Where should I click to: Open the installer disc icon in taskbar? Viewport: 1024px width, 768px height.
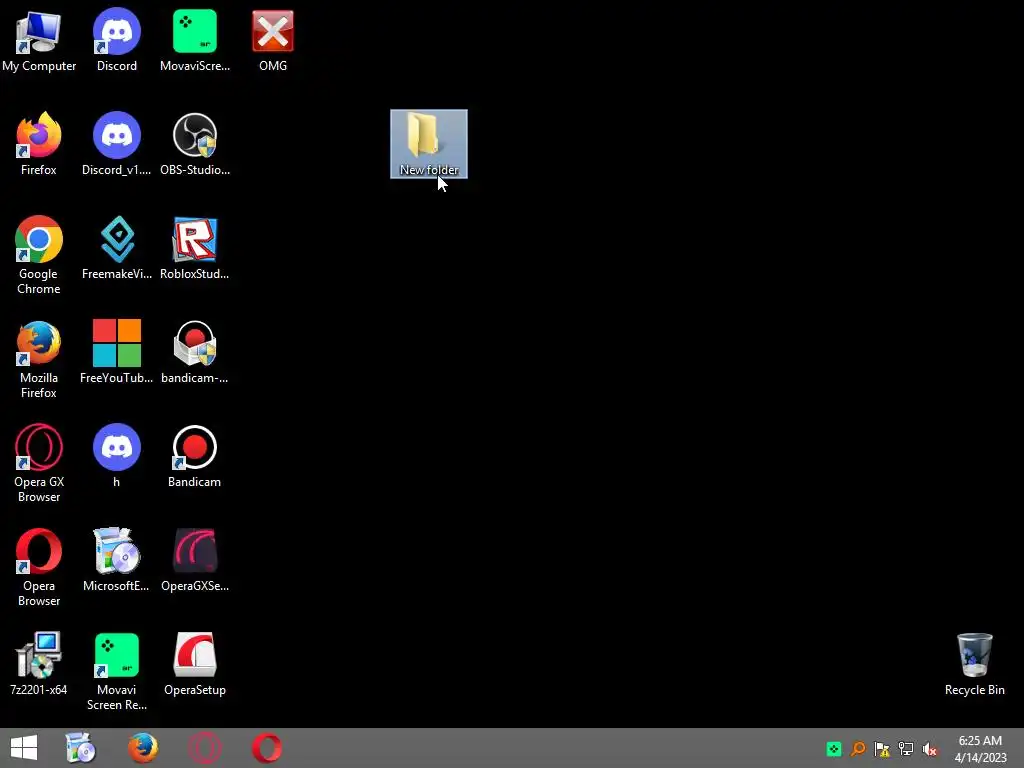pos(81,748)
